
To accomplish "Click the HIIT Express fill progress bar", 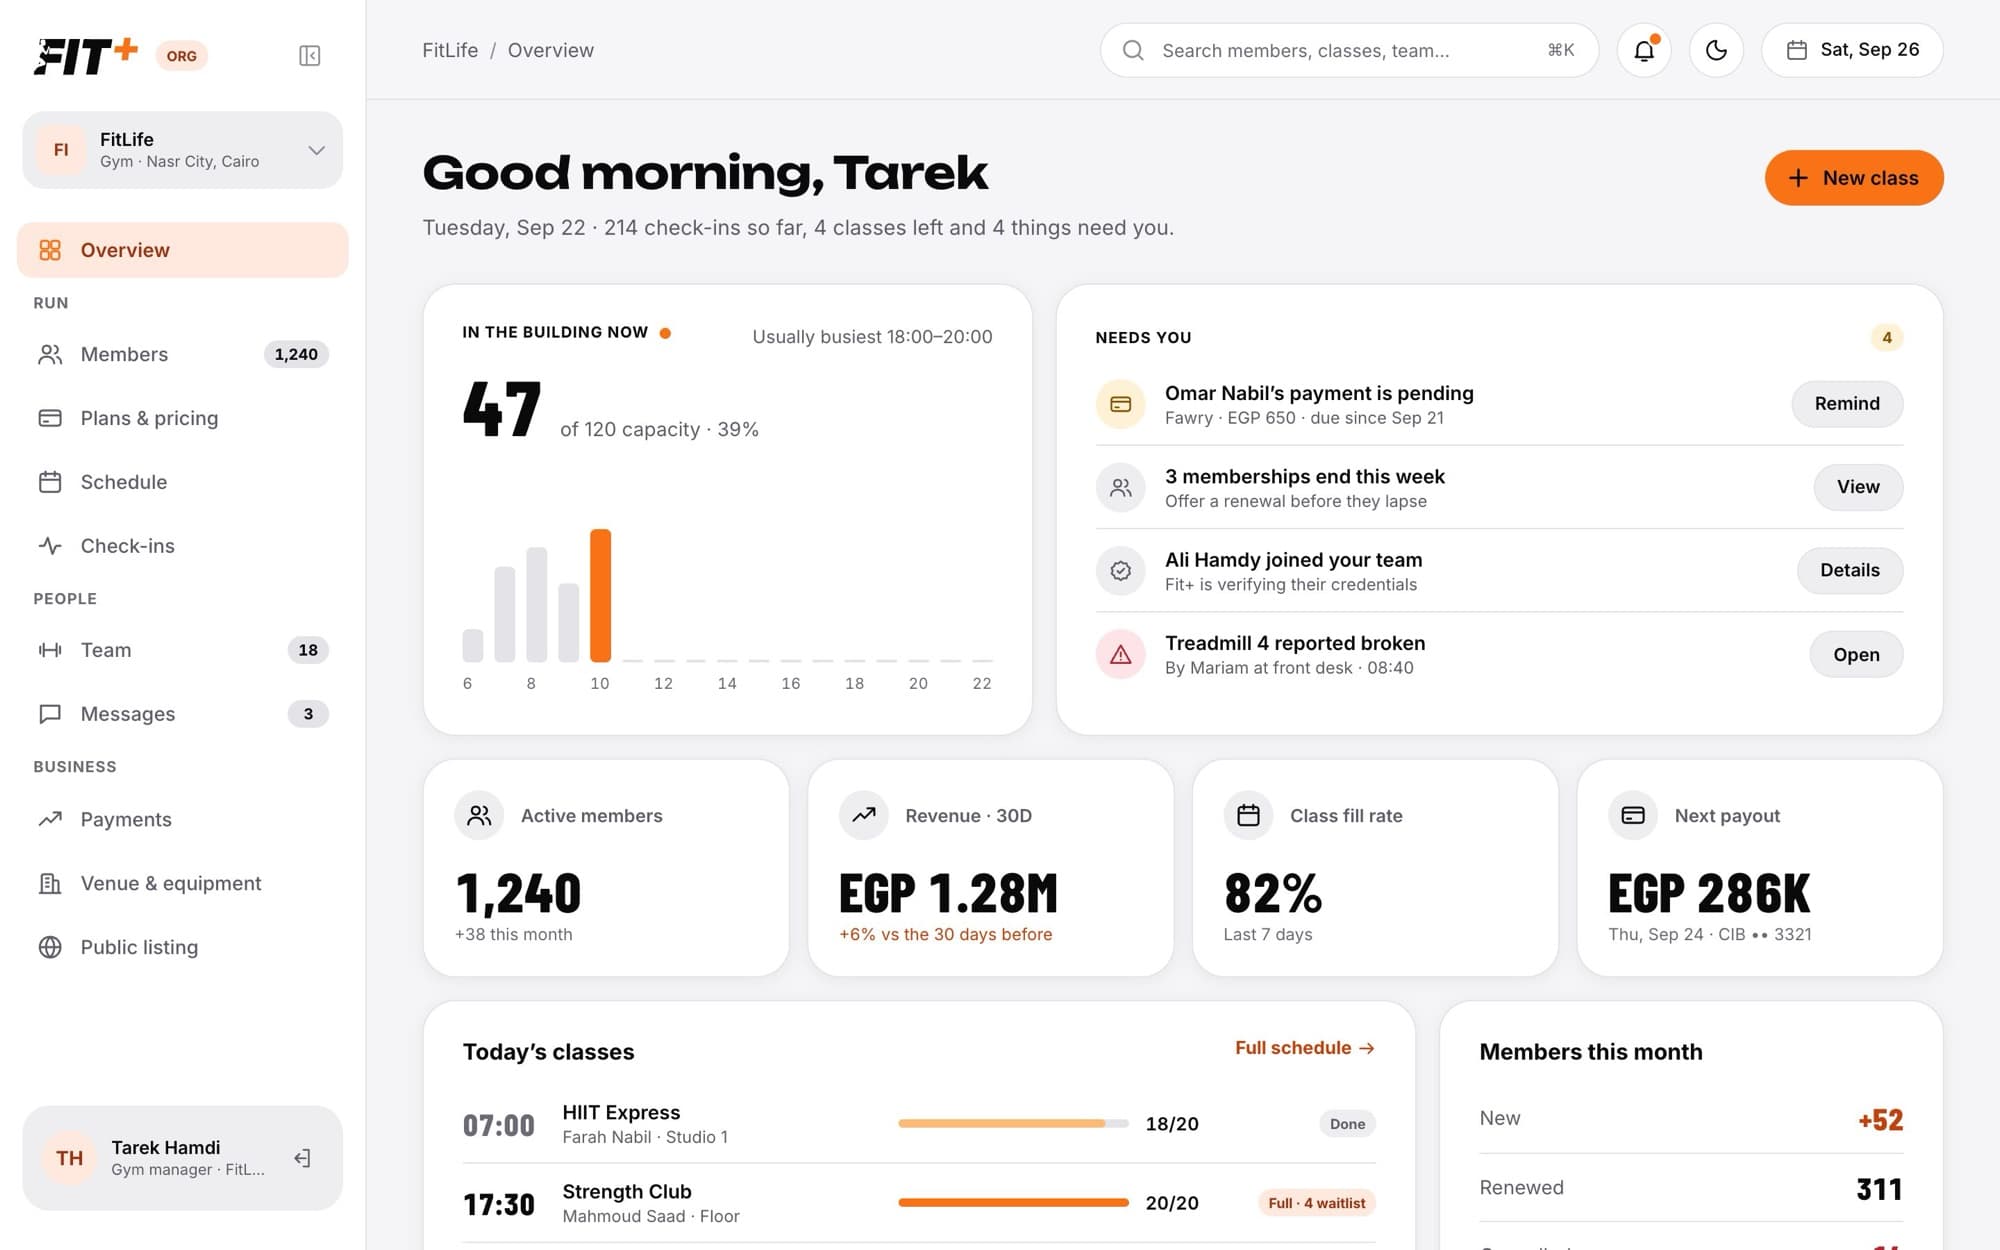I will (1013, 1124).
